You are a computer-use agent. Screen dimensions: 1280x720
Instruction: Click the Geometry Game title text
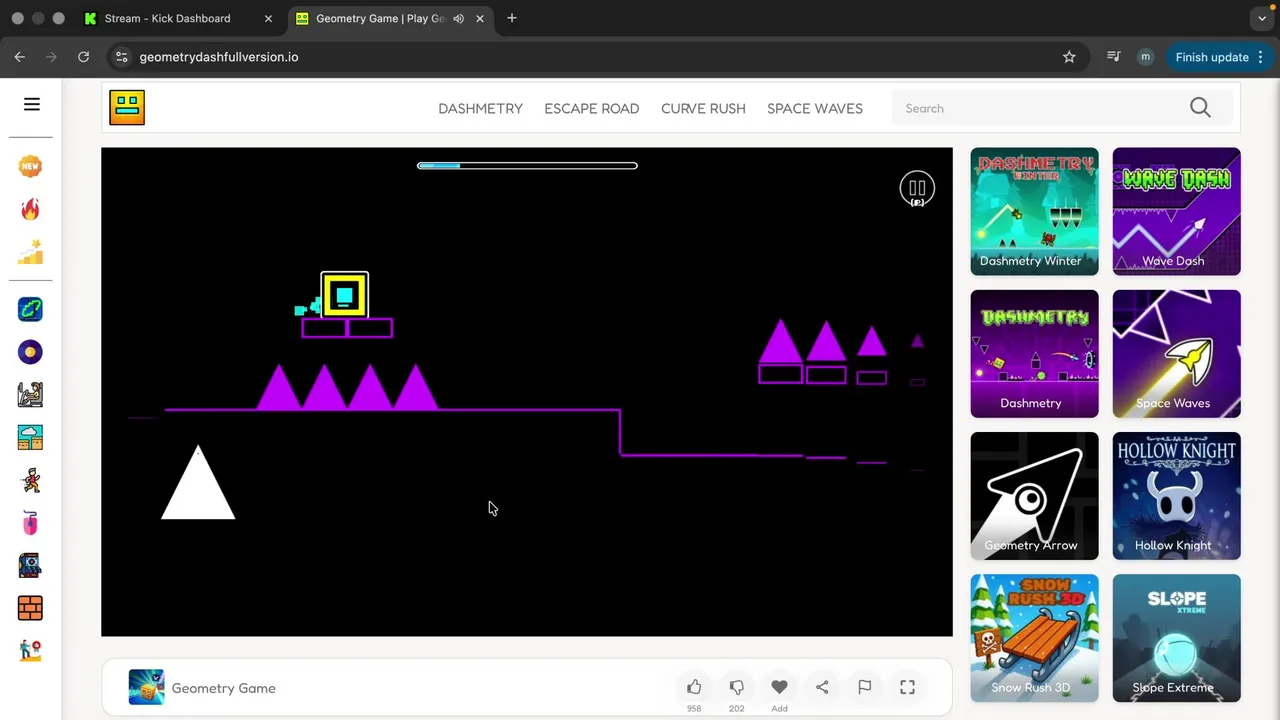(223, 688)
